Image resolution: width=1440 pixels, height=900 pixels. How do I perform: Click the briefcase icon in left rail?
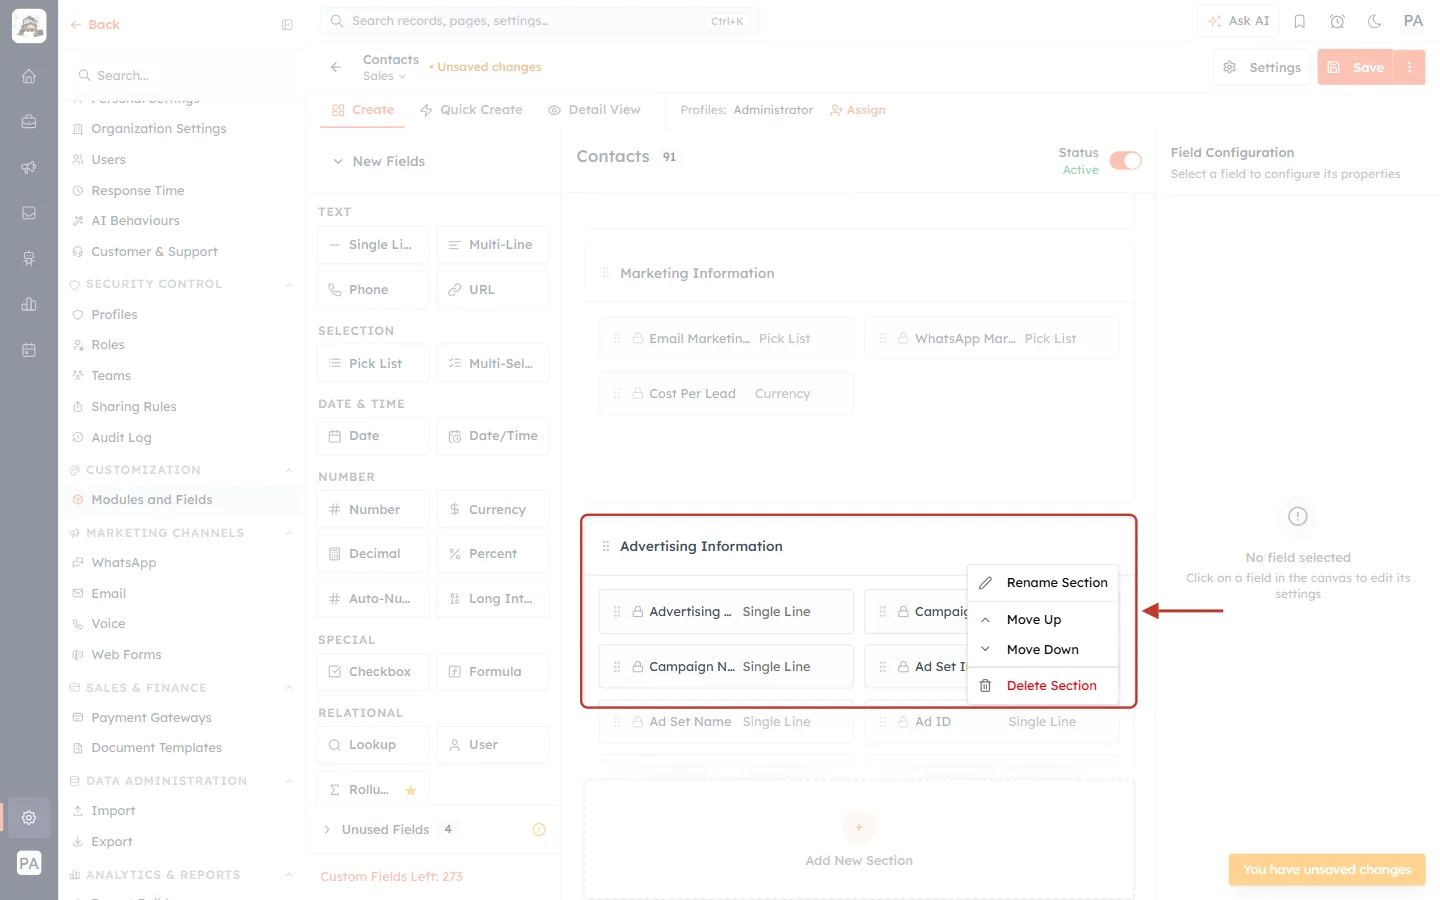[29, 122]
